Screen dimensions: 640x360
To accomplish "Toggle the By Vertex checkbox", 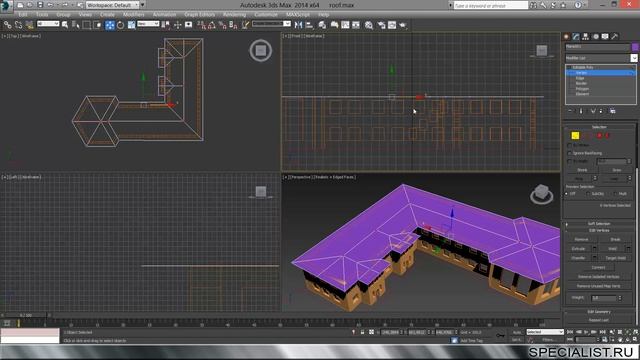I will (x=569, y=145).
